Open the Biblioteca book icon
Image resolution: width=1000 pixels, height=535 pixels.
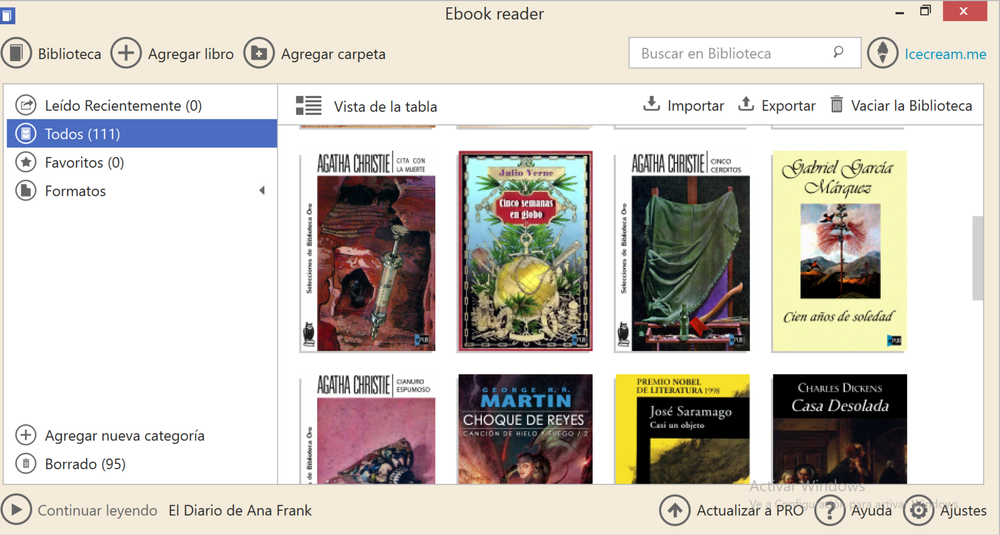pos(17,53)
